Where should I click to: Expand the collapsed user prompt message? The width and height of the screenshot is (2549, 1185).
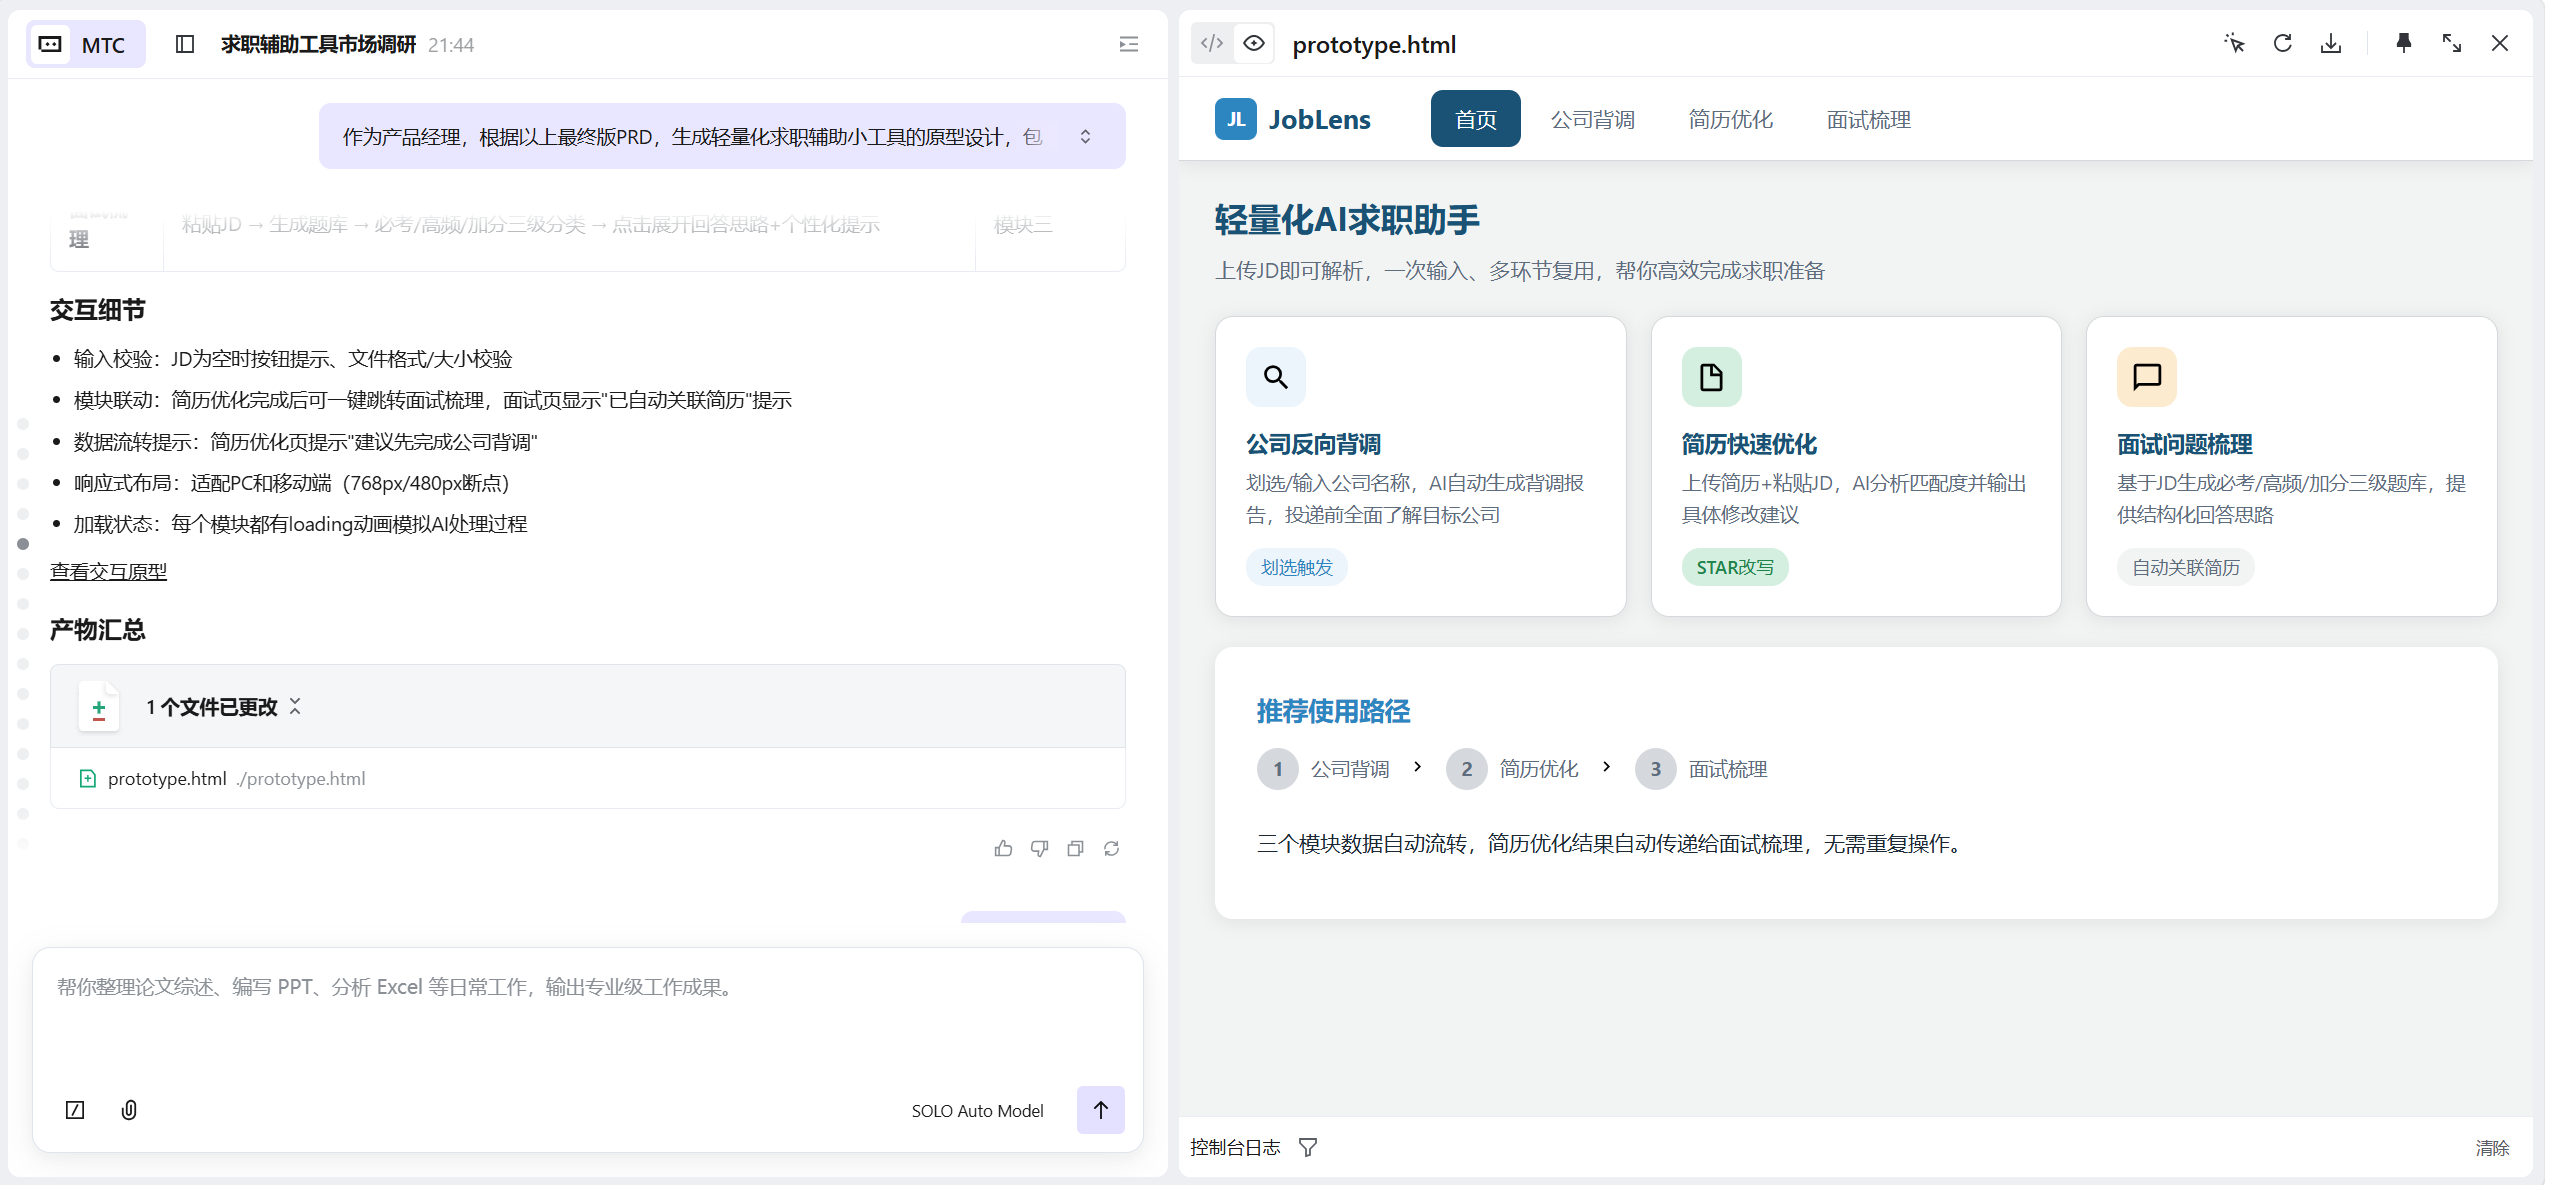click(1085, 136)
